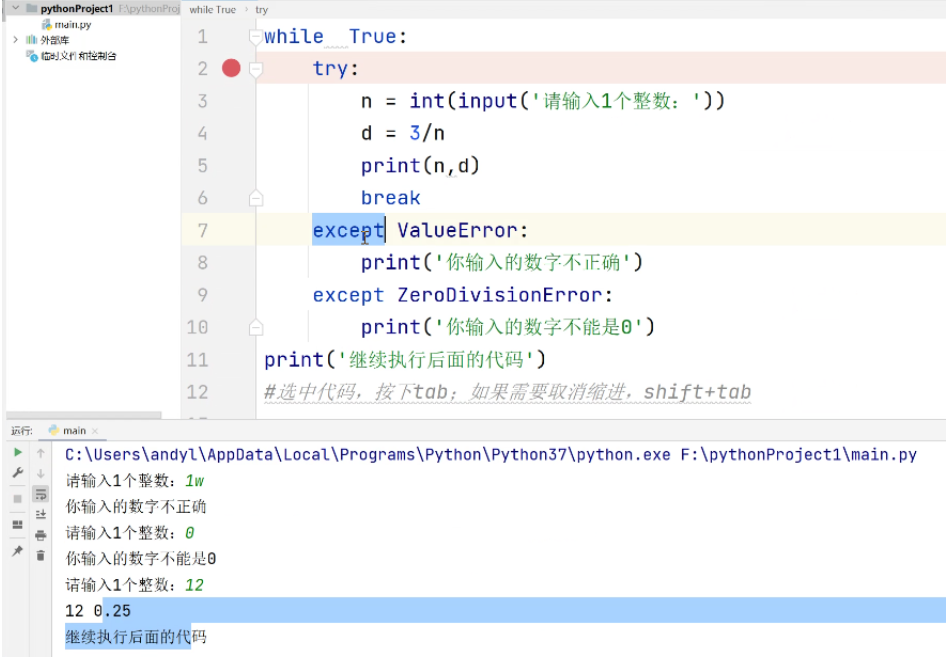Click the green Rerun button in Run panel
946x663 pixels.
click(17, 453)
